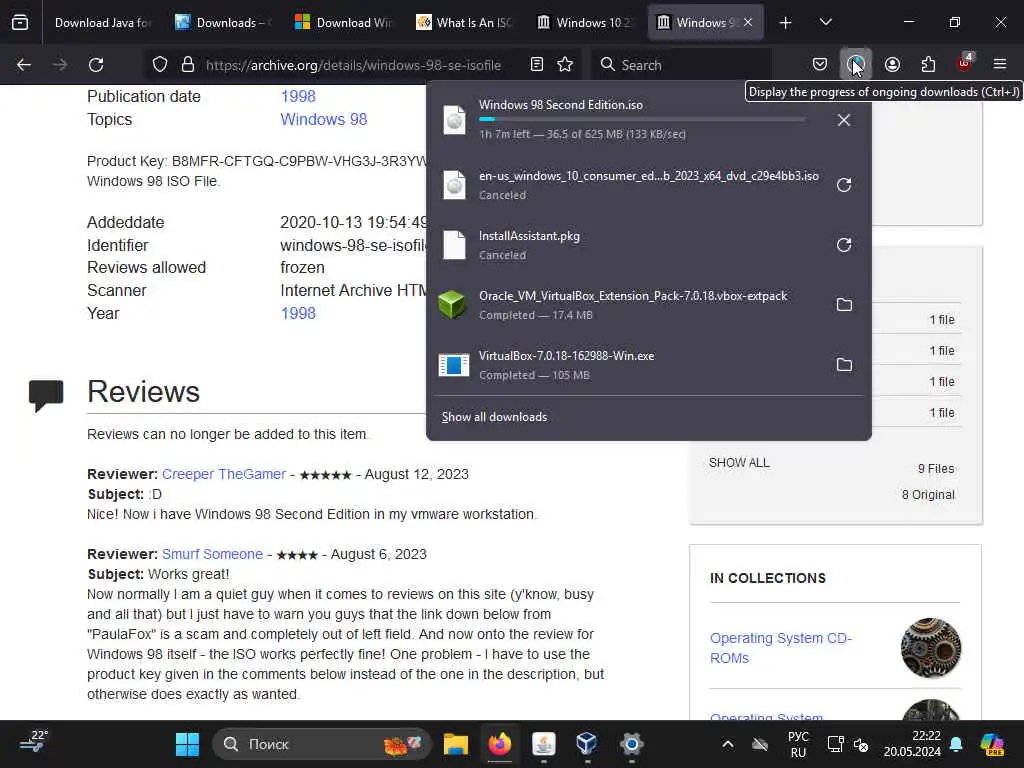Viewport: 1024px width, 768px height.
Task: Retry en-us_windows_10 ISO download
Action: (x=844, y=185)
